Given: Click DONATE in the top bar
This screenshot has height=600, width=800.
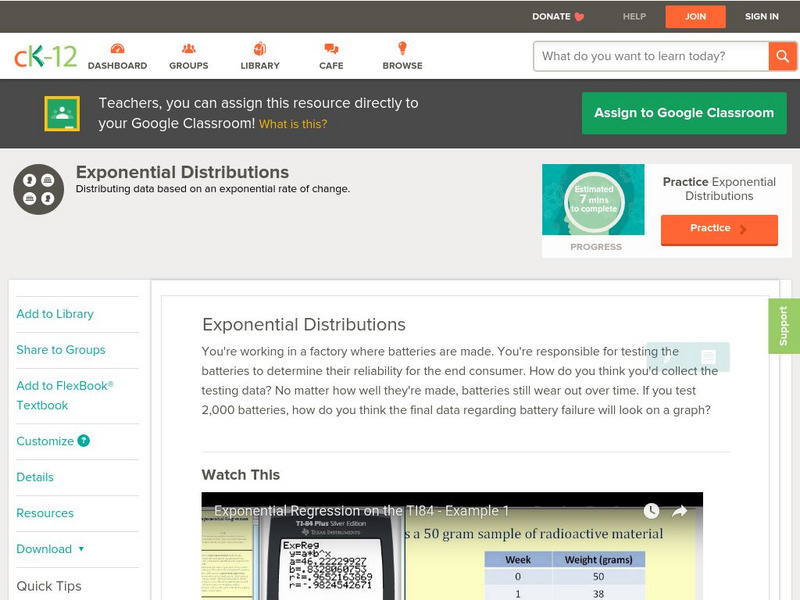Looking at the screenshot, I should [x=551, y=16].
